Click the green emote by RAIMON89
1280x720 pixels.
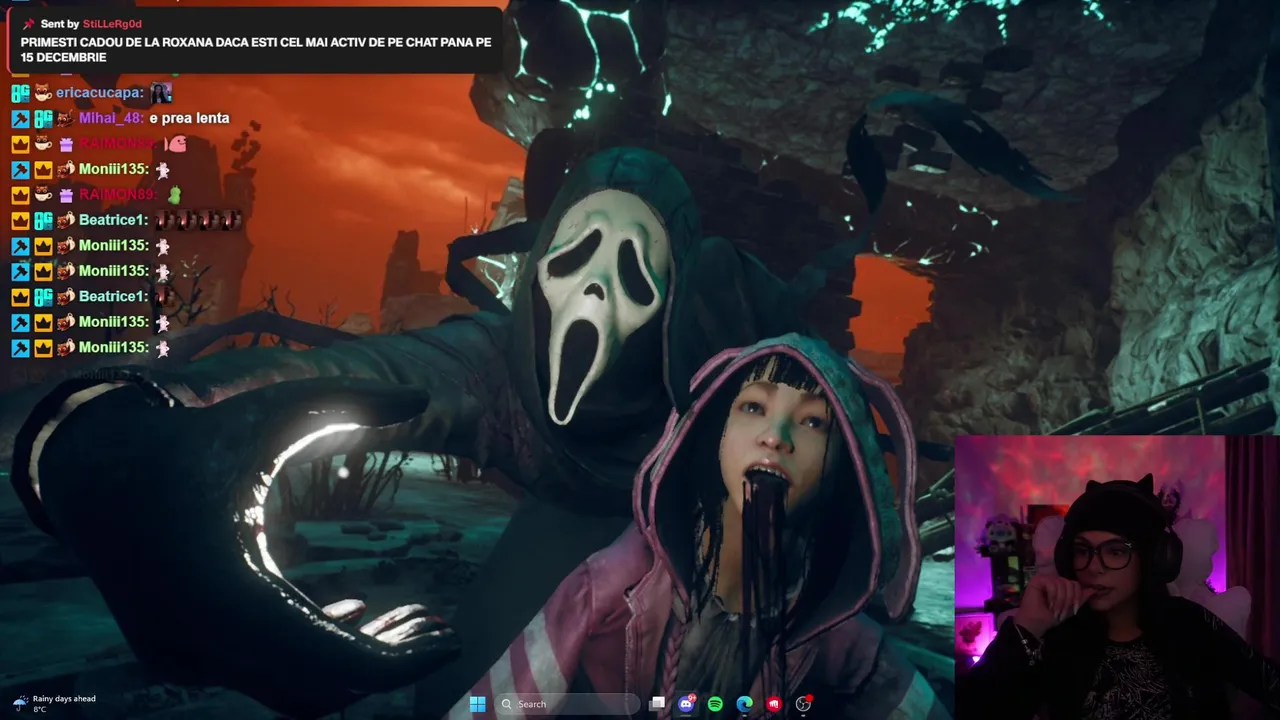click(176, 194)
